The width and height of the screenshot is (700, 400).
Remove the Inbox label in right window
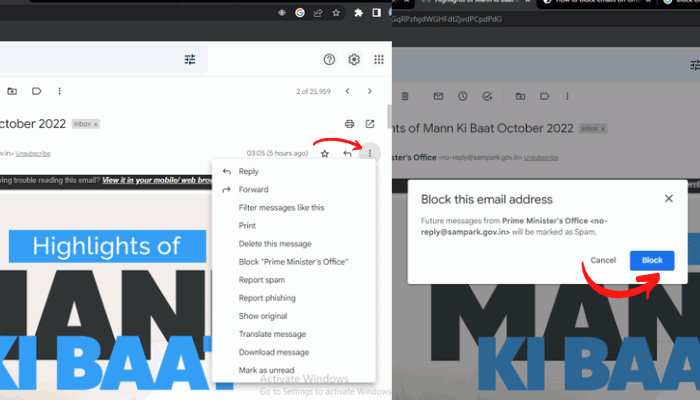[603, 129]
